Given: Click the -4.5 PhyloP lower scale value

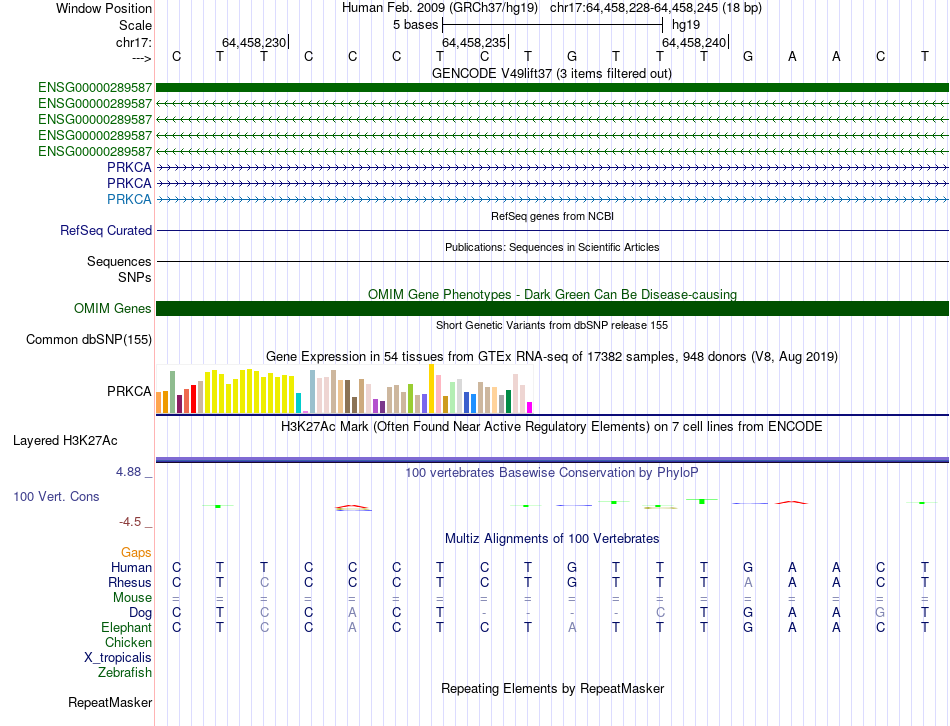Looking at the screenshot, I should pos(130,522).
